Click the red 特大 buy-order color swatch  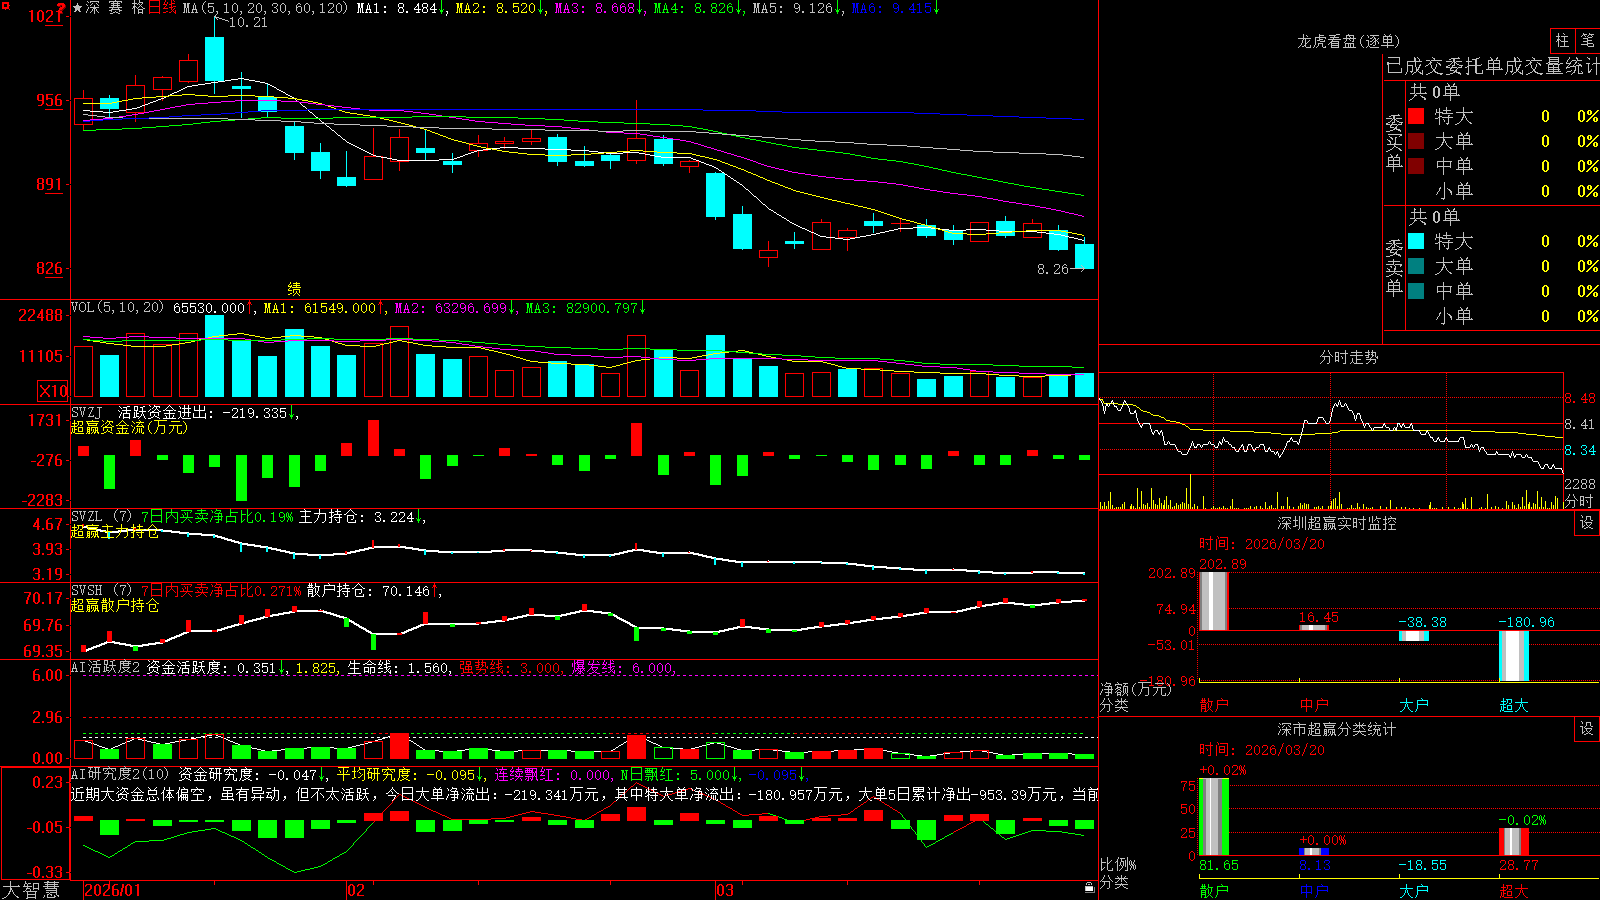coord(1416,116)
